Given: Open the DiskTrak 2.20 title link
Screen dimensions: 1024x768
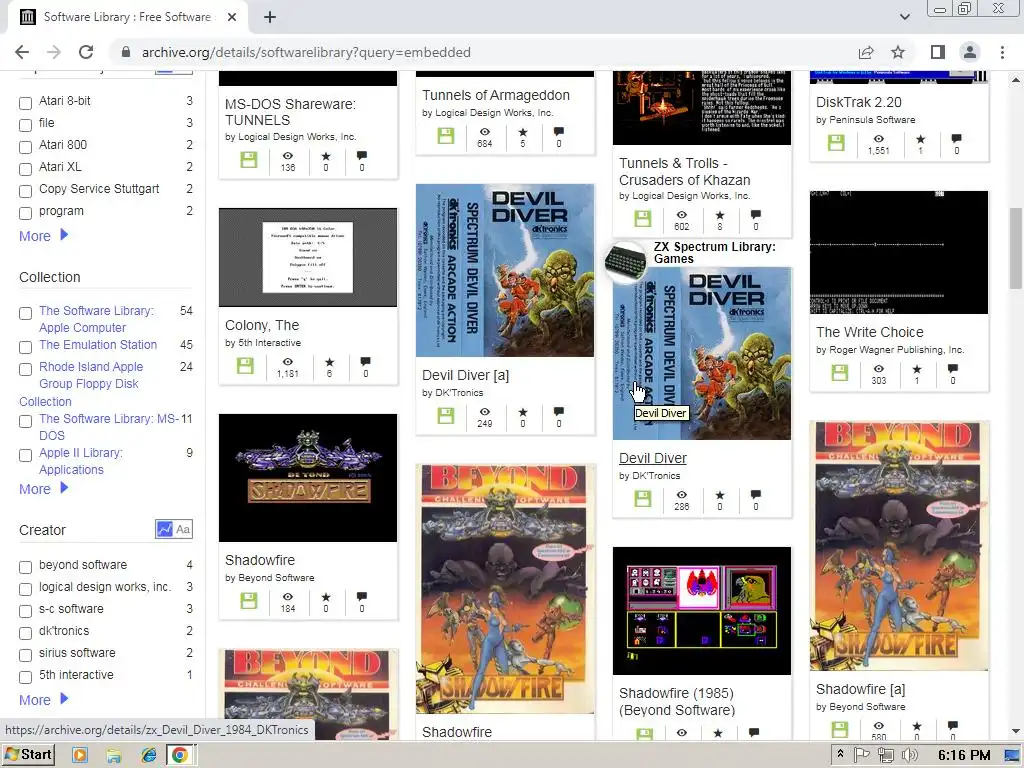Looking at the screenshot, I should (858, 102).
